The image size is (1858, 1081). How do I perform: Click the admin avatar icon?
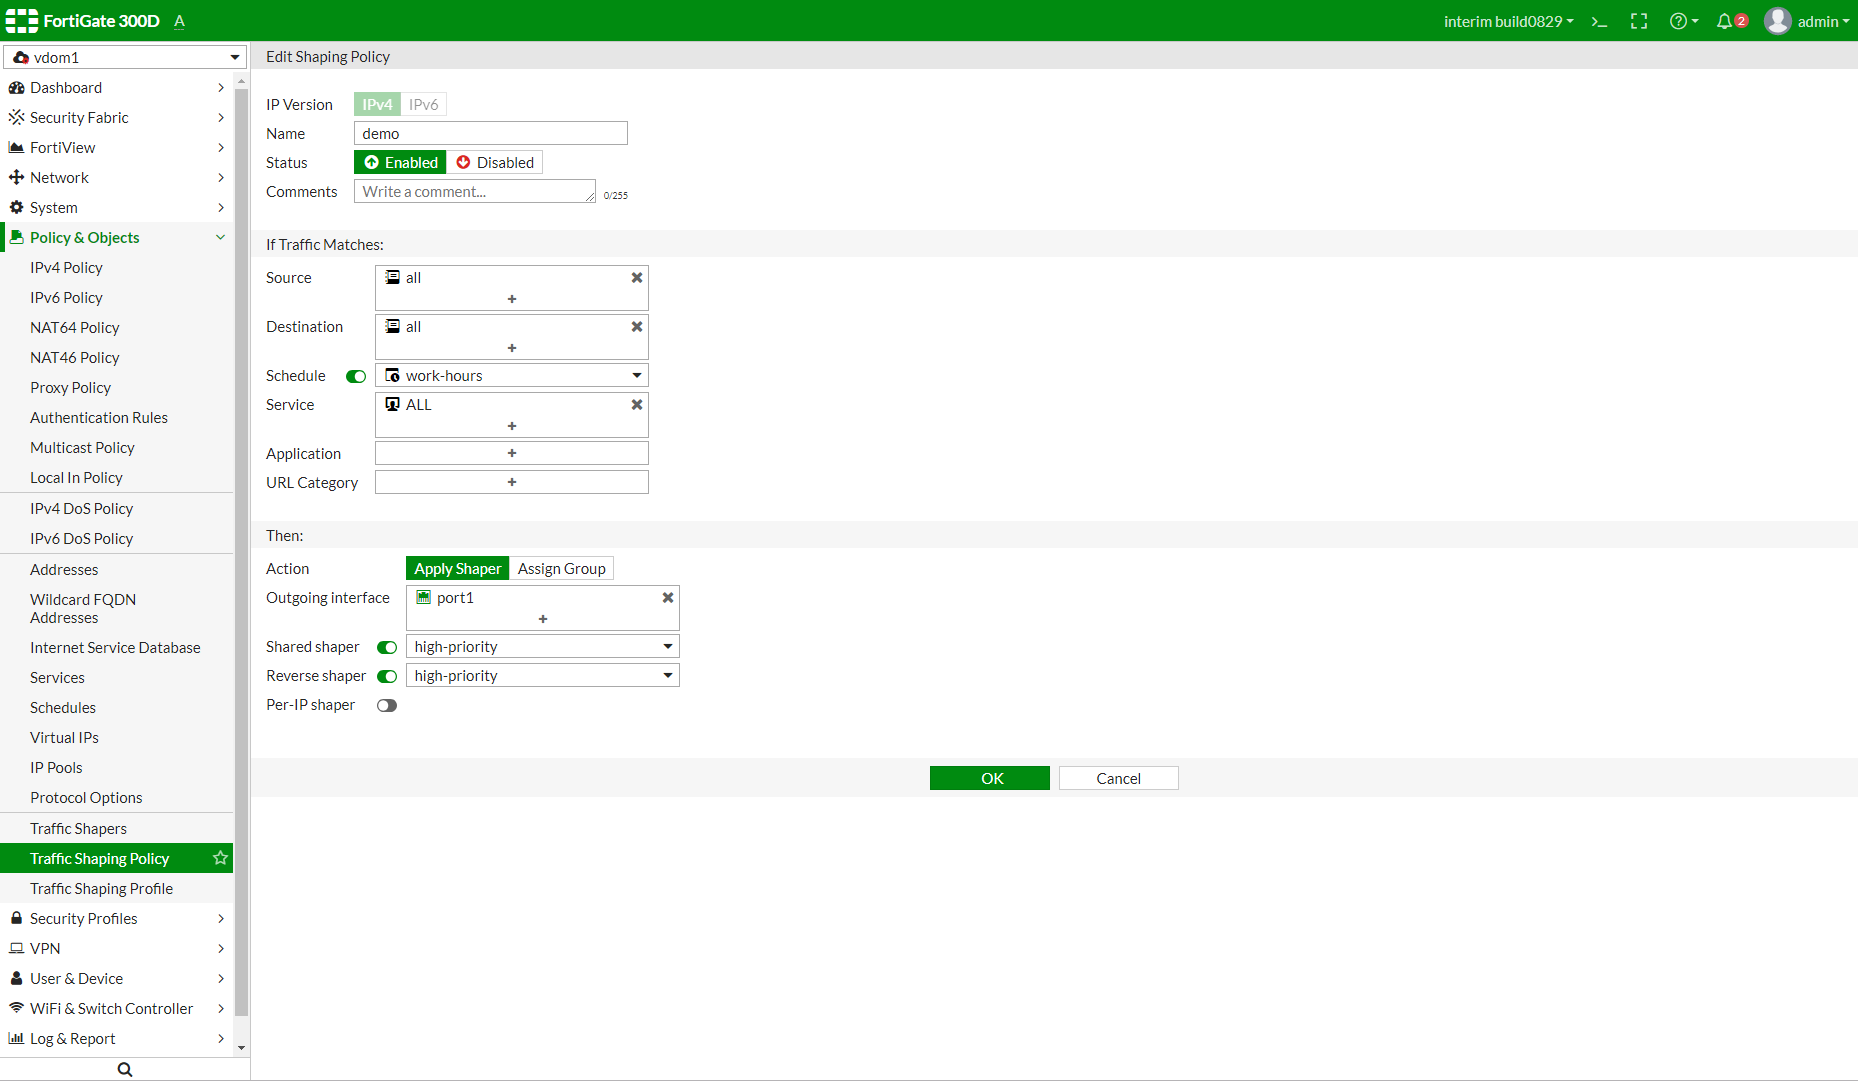tap(1777, 21)
